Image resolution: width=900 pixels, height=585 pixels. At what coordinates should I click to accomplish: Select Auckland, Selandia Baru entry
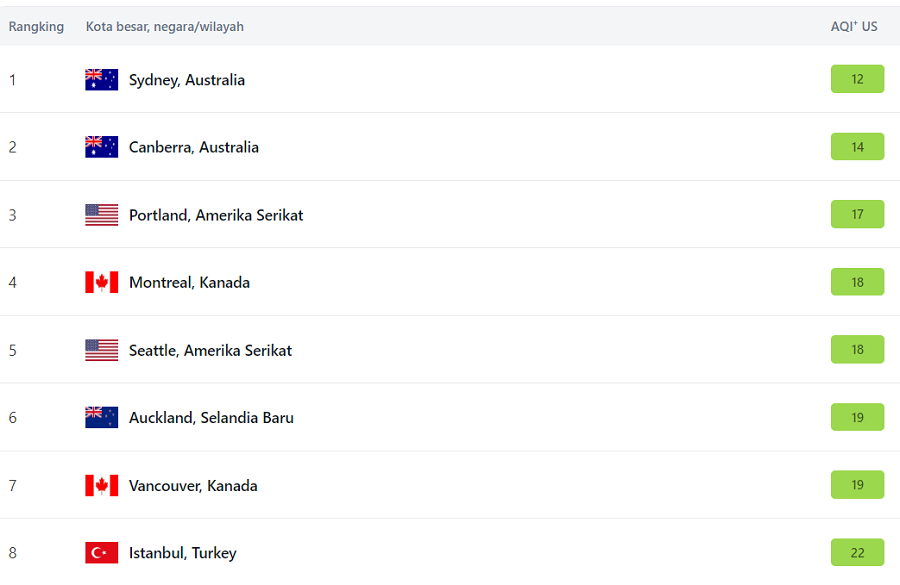(211, 417)
